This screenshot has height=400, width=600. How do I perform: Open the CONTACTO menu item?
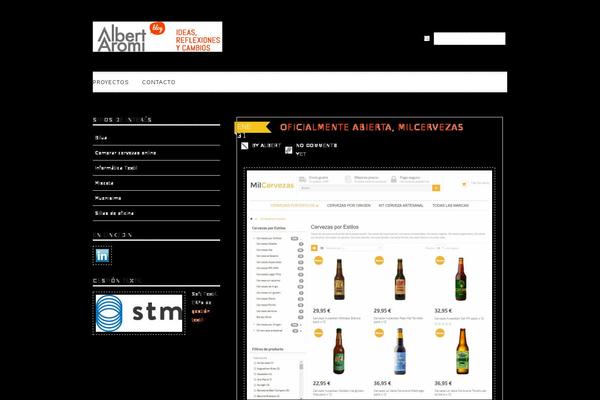(x=158, y=82)
